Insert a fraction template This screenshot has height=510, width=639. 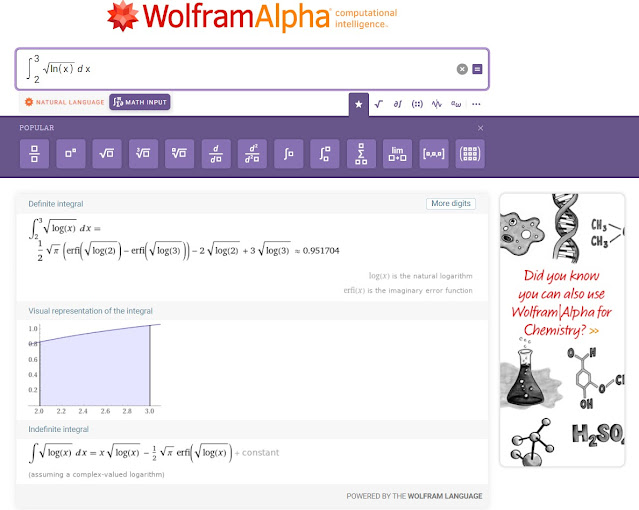[x=34, y=154]
